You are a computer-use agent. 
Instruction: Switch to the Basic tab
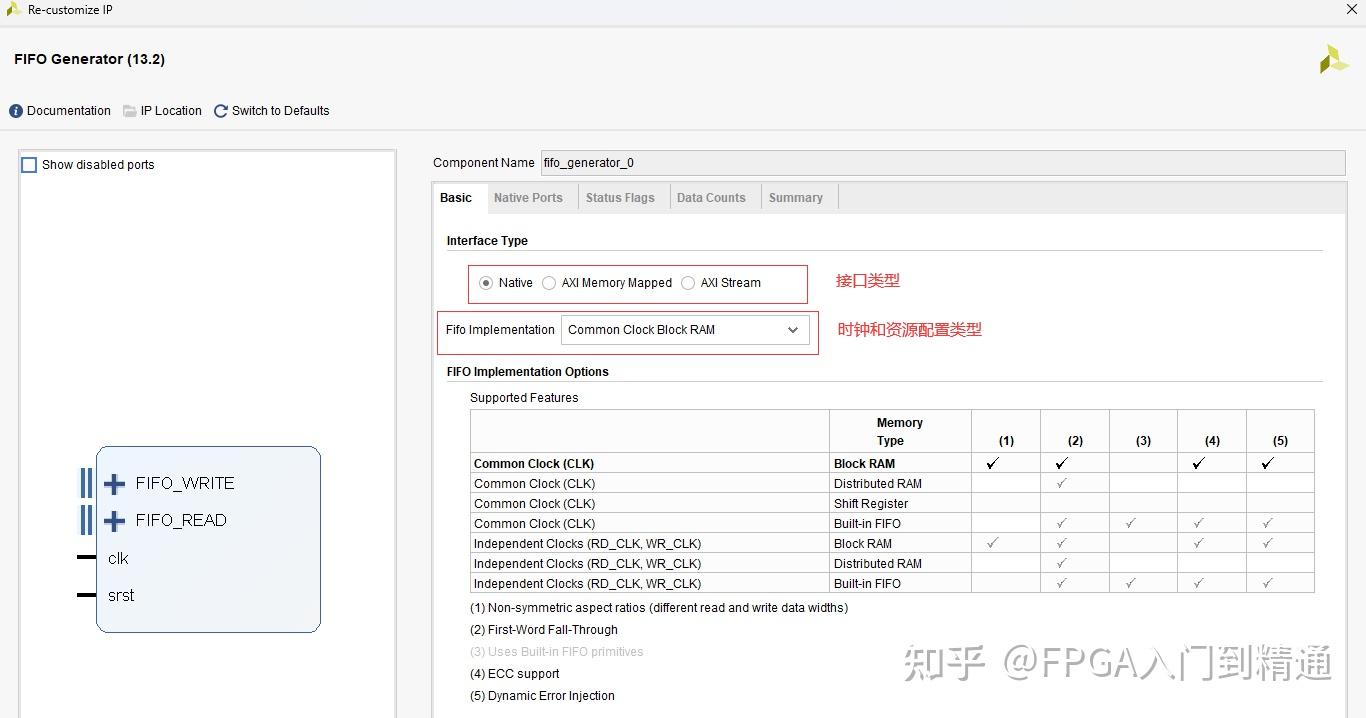456,198
